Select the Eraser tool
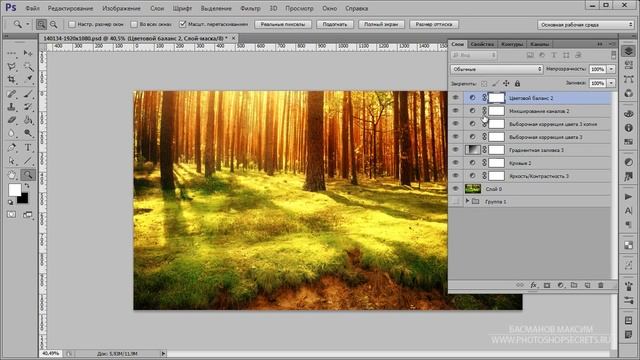 tap(11, 120)
